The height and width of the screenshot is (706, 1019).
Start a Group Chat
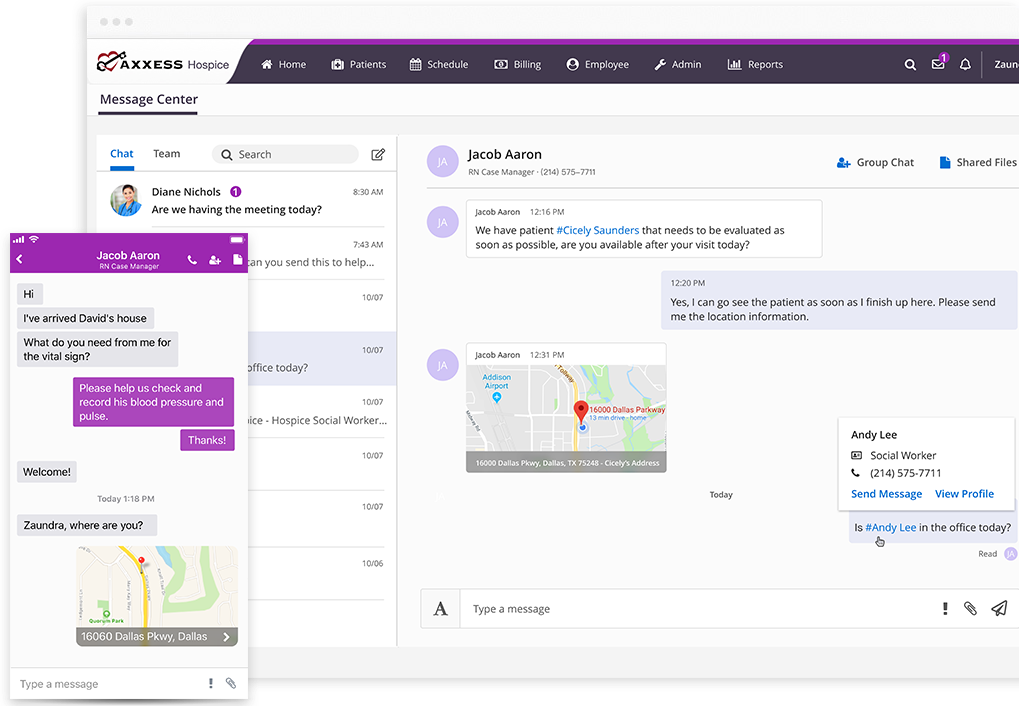pos(875,163)
